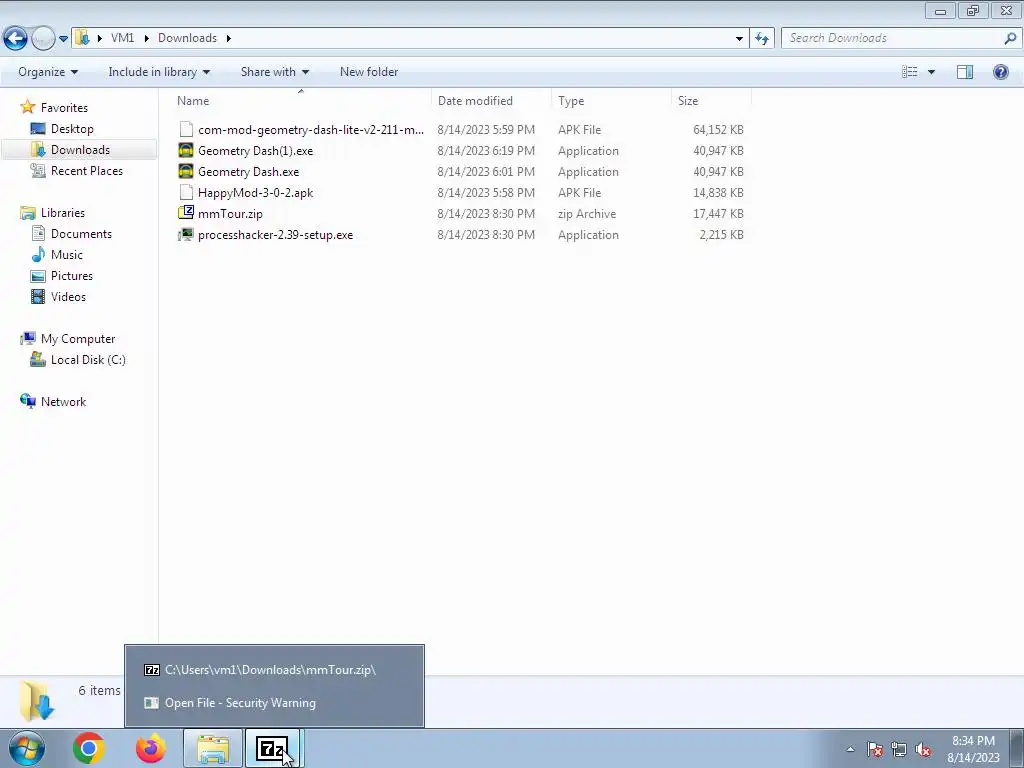Launch Google Chrome from the taskbar
This screenshot has height=768, width=1024.
click(x=89, y=748)
